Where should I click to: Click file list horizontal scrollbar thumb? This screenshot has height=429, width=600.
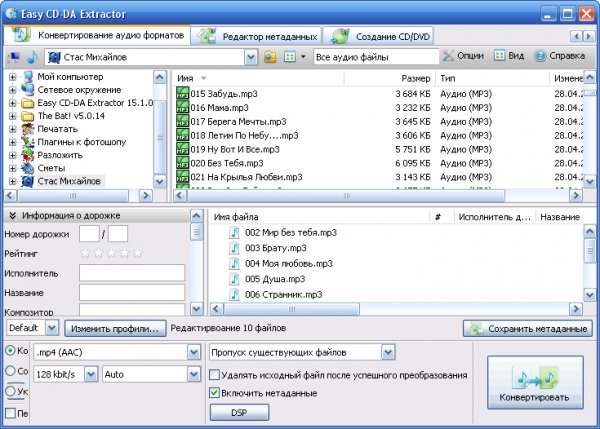(x=346, y=196)
